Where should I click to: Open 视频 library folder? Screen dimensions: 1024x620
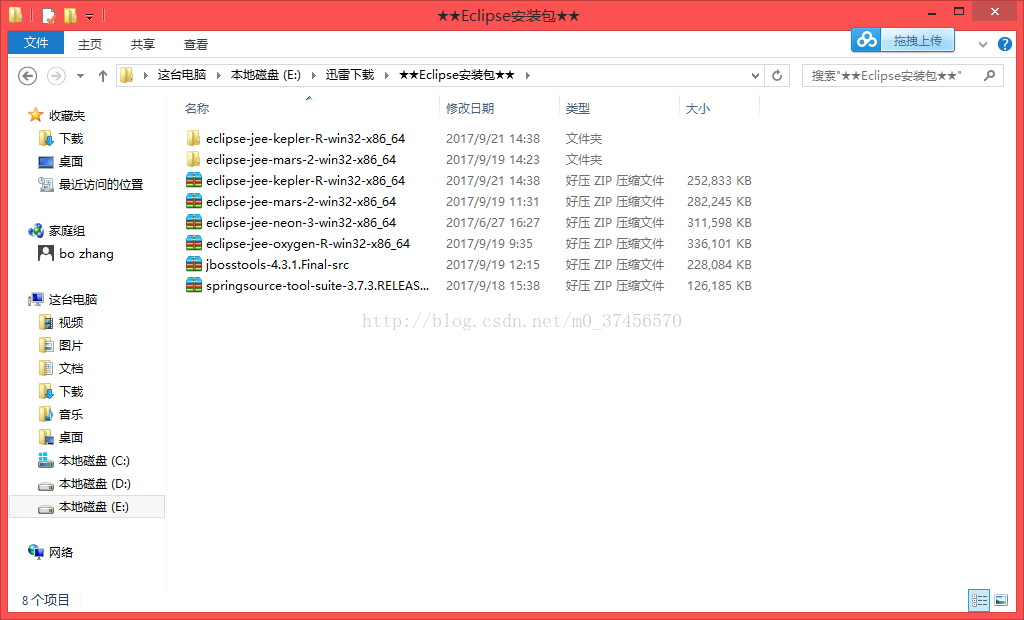pos(71,323)
